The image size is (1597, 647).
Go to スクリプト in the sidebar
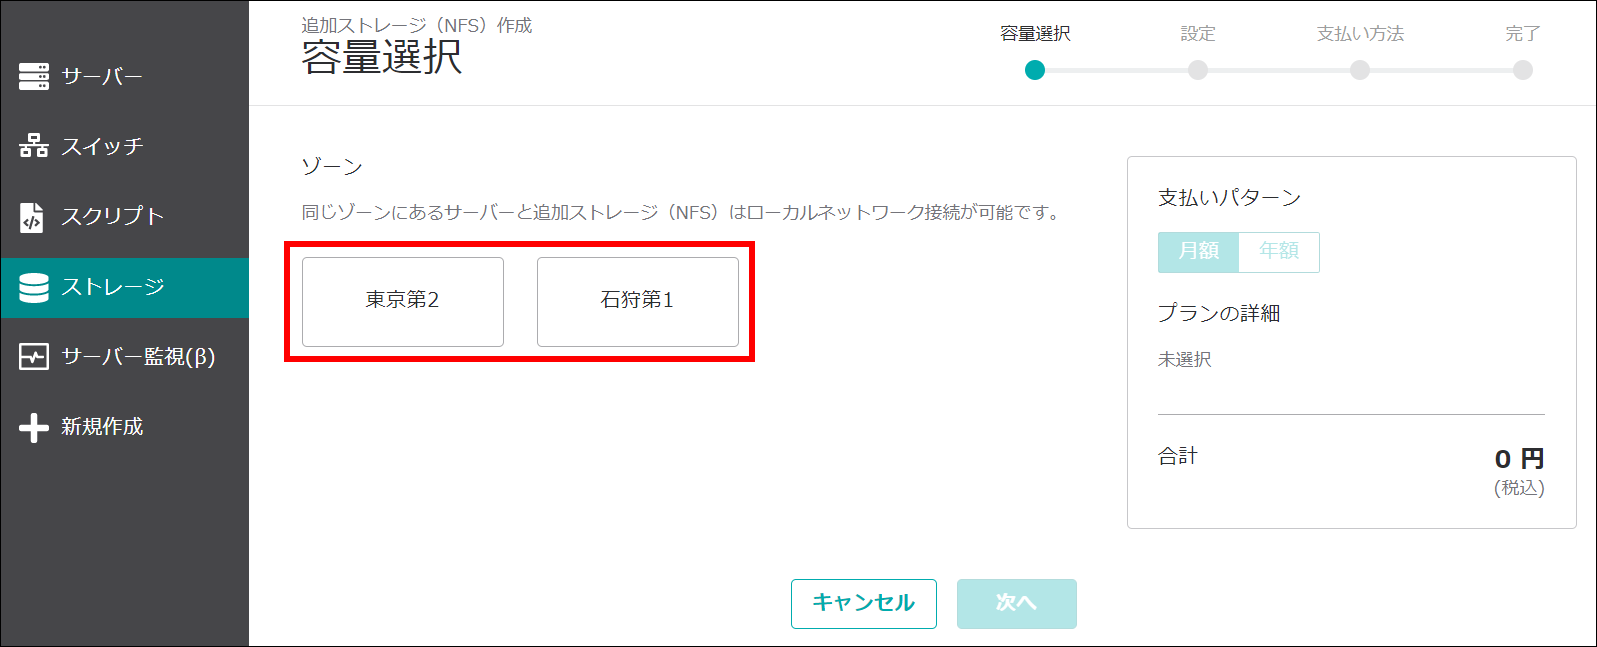112,216
